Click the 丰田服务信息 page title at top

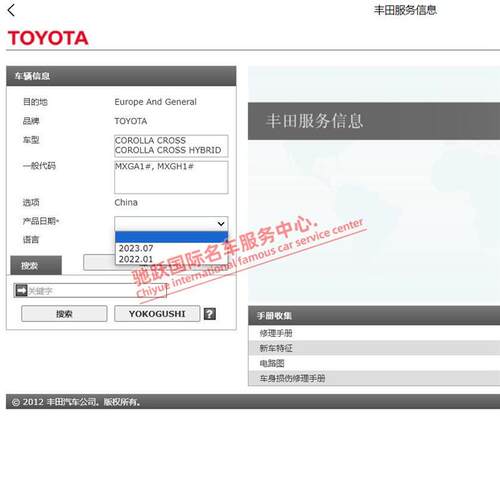coord(405,10)
